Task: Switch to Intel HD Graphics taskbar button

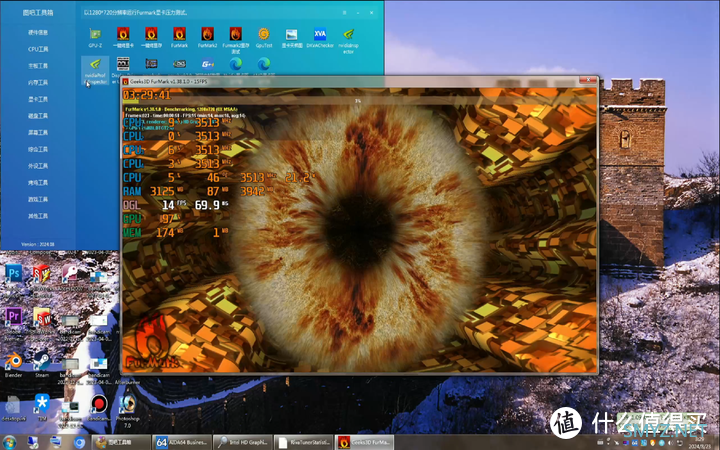Action: click(x=243, y=443)
